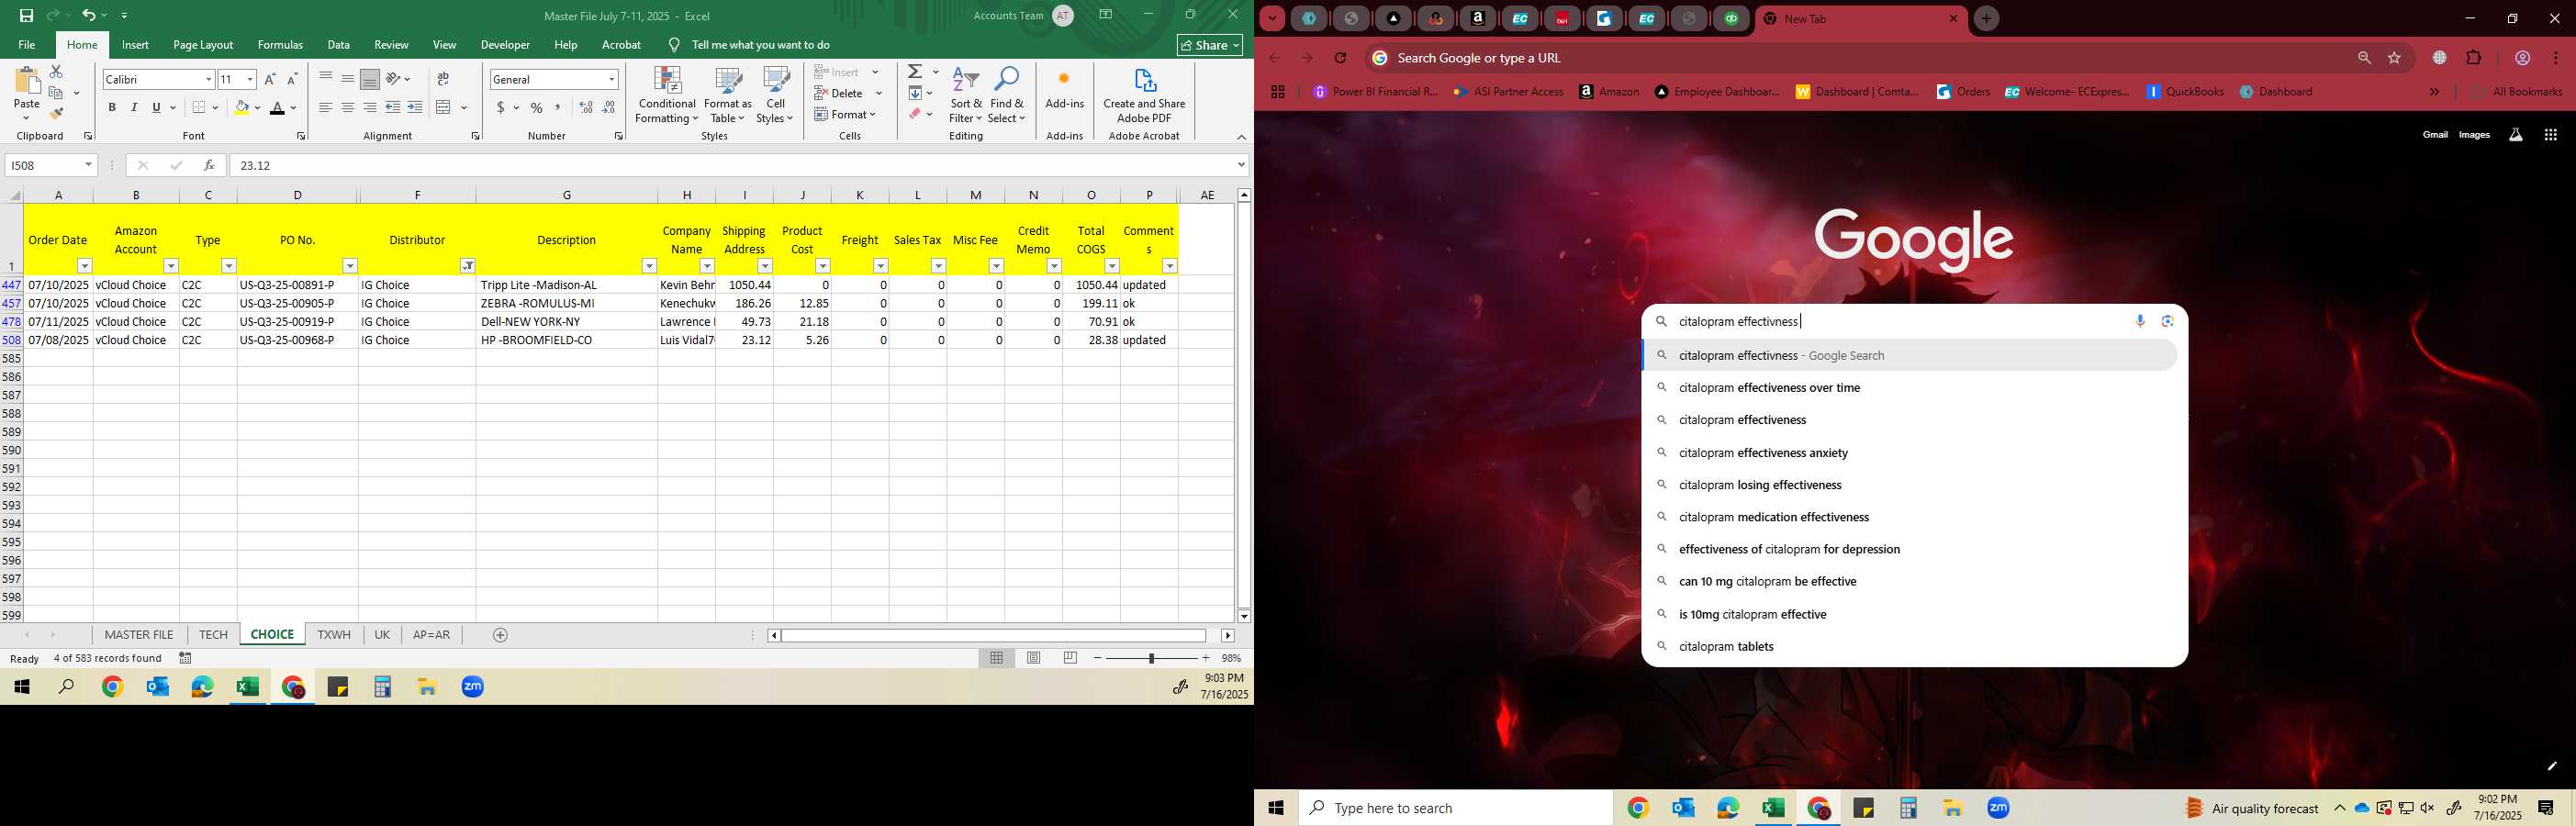The width and height of the screenshot is (2576, 826).
Task: Open Find & Select options
Action: point(1007,96)
